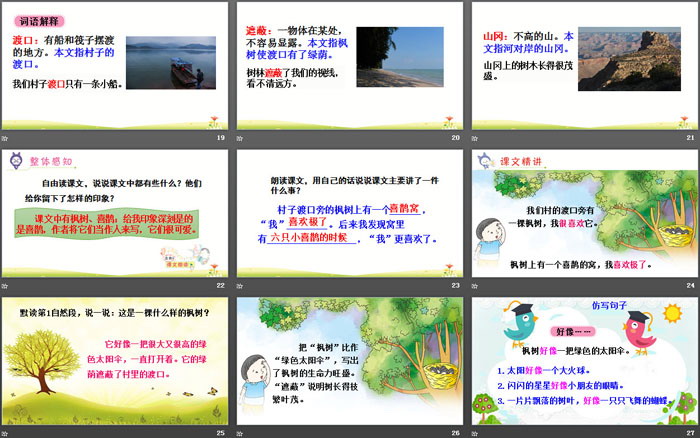Click animation star icon under slide 19
The width and height of the screenshot is (700, 438).
pos(5,138)
